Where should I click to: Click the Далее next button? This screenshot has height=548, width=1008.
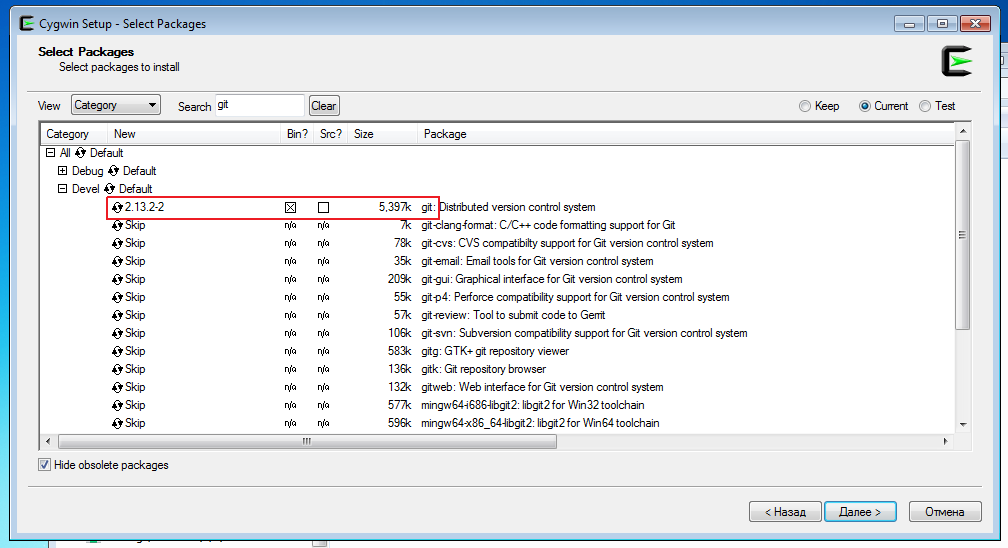point(860,511)
